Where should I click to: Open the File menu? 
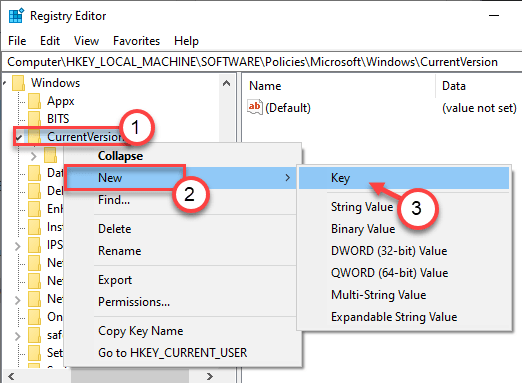(x=17, y=41)
